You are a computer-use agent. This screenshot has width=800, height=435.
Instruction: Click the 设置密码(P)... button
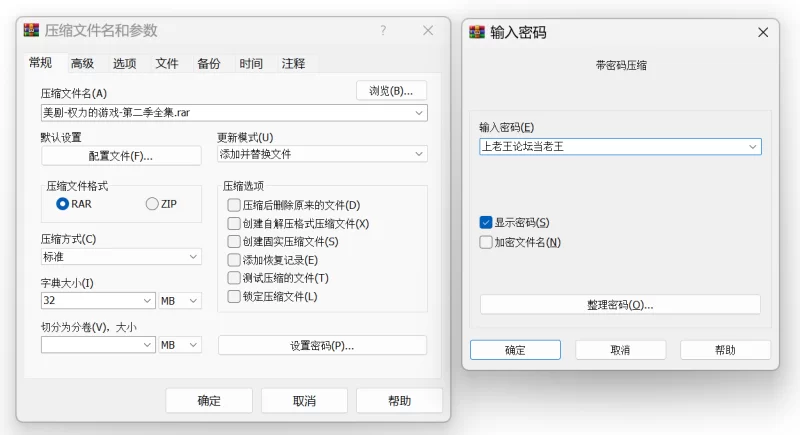322,346
